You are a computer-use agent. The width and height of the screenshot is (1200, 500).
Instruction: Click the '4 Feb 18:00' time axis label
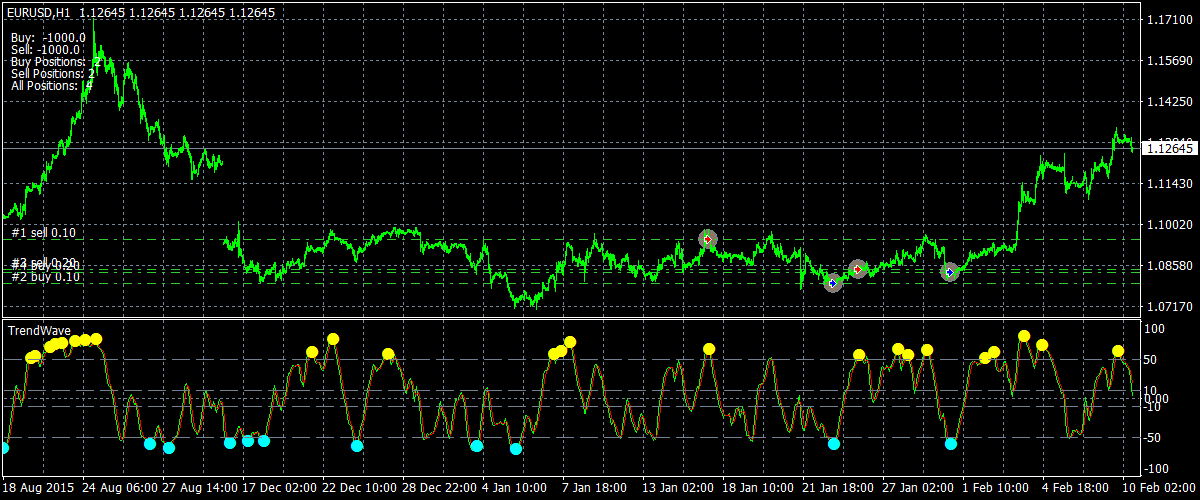click(x=1076, y=488)
